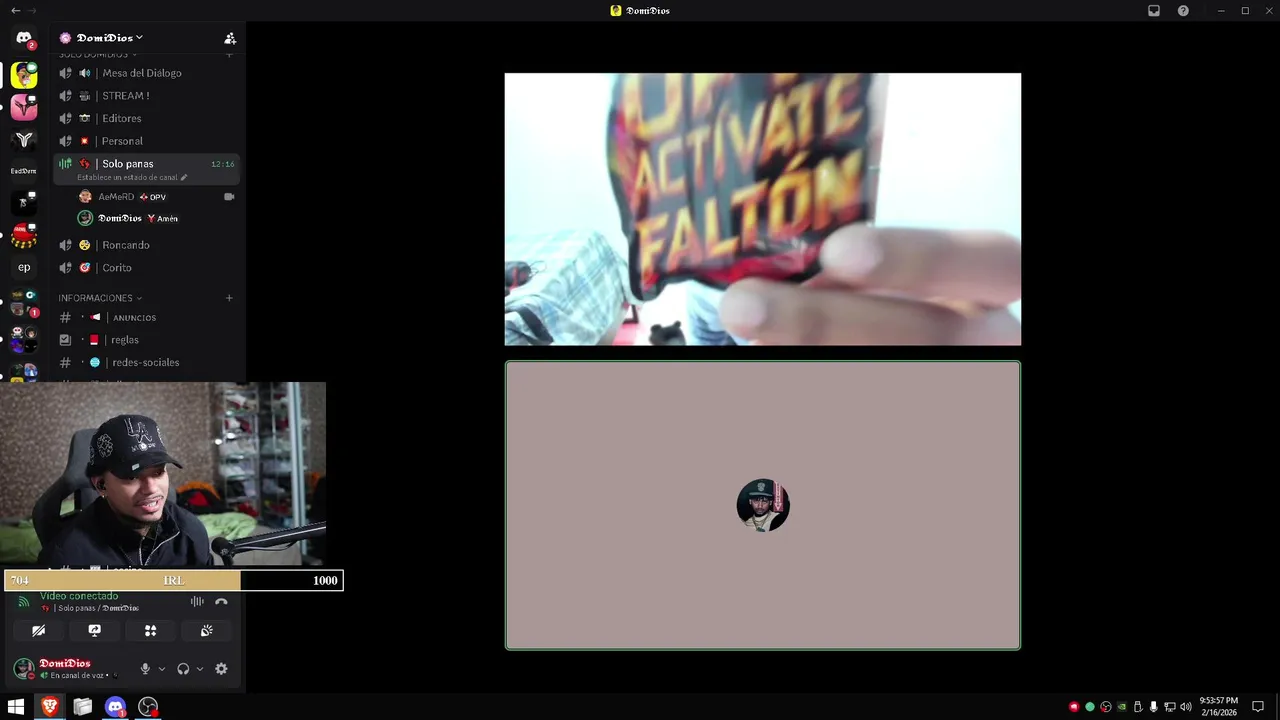Open the help question mark icon
1280x720 pixels.
(x=1183, y=11)
